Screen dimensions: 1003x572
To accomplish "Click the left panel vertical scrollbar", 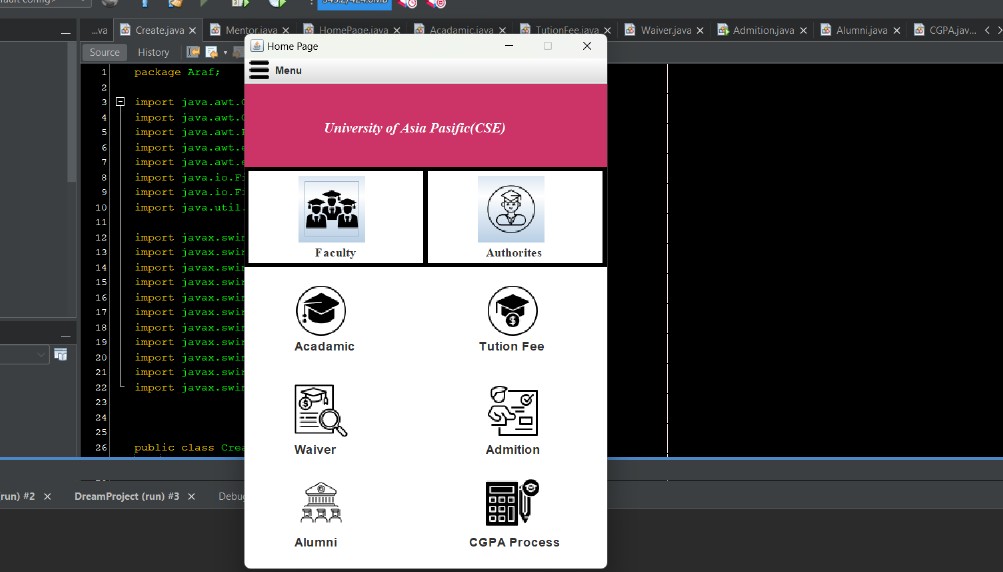I will [72, 113].
